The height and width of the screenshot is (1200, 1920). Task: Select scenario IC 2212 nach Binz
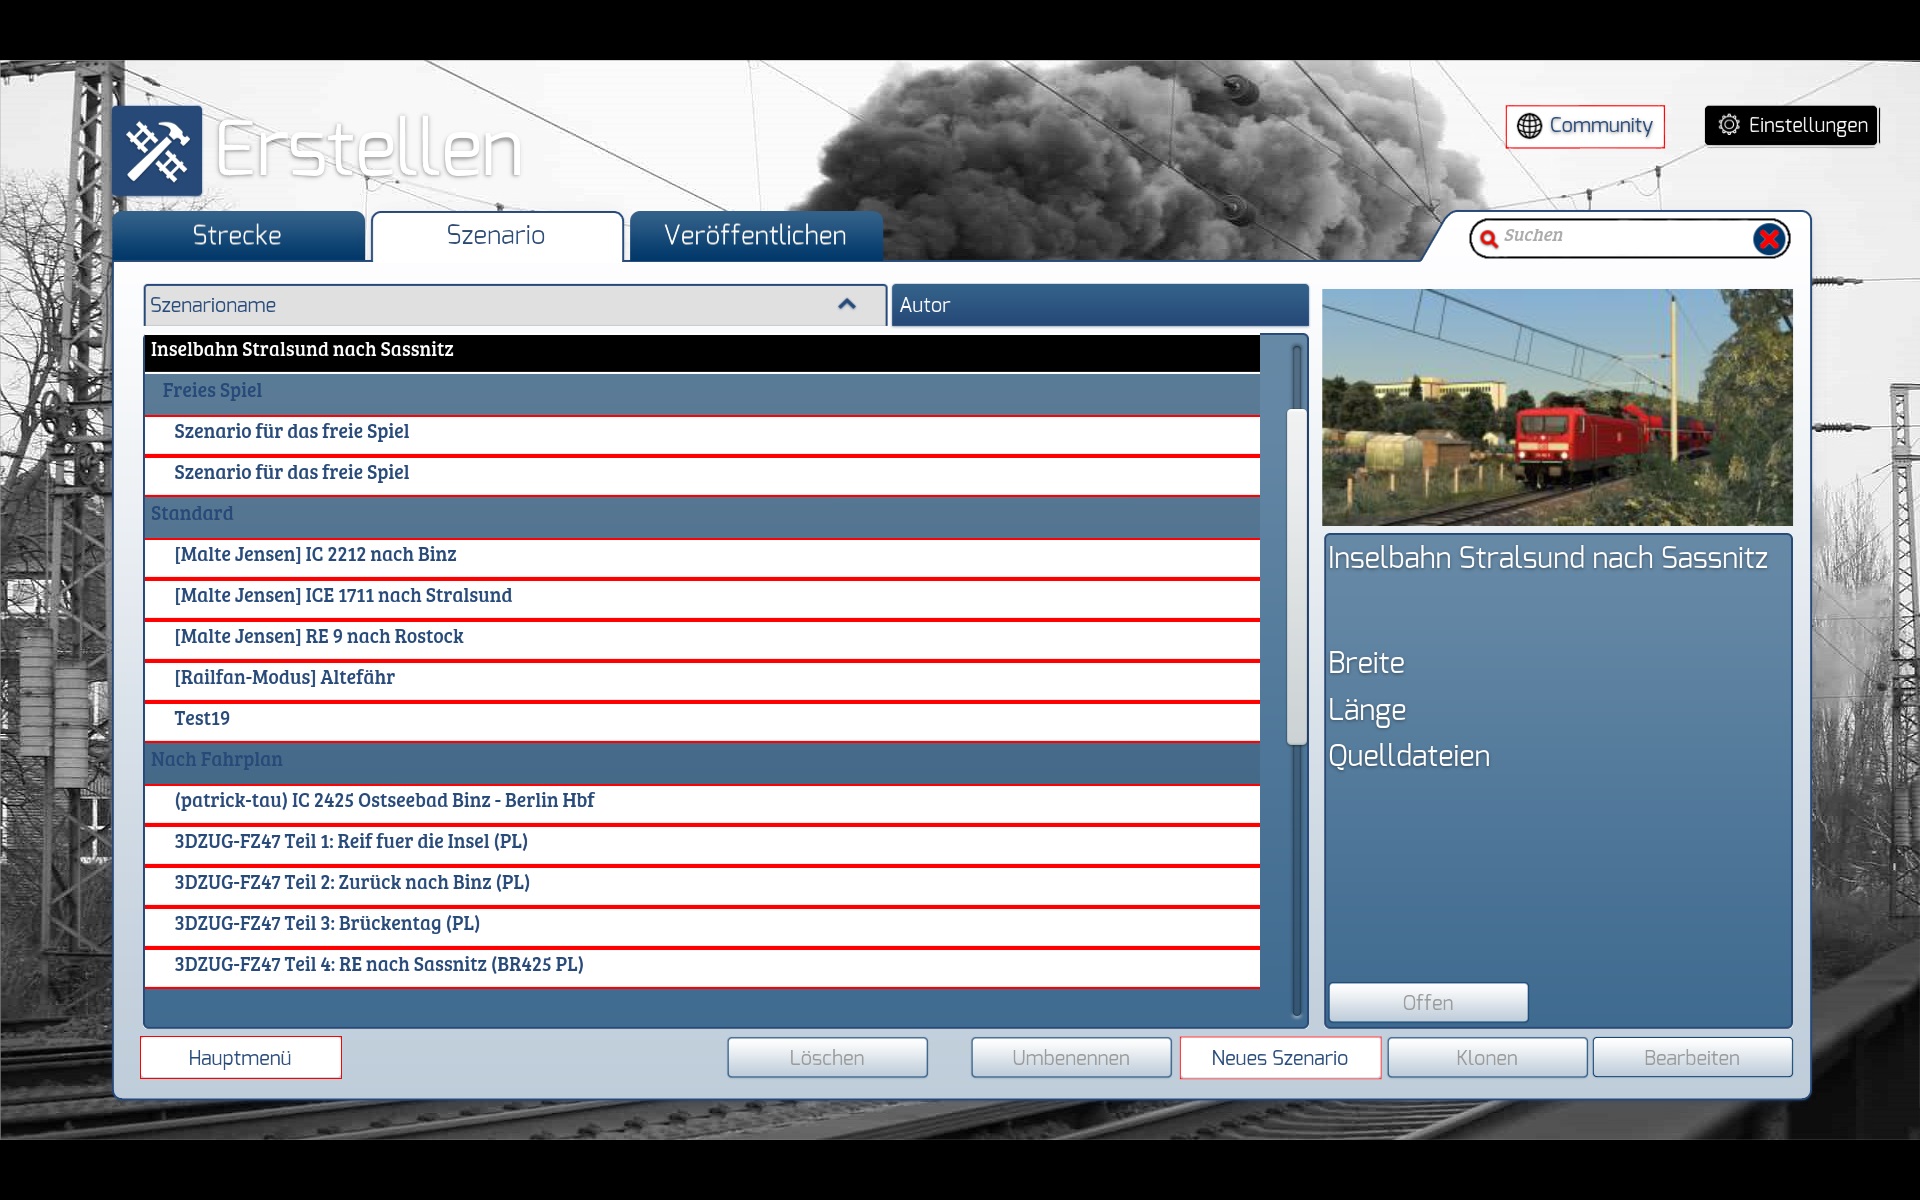tap(315, 555)
